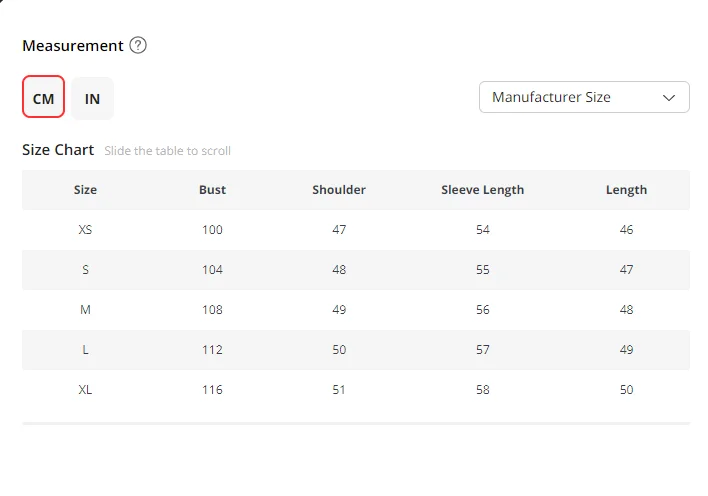This screenshot has height=496, width=708.
Task: Click the Size column header
Action: (x=85, y=190)
